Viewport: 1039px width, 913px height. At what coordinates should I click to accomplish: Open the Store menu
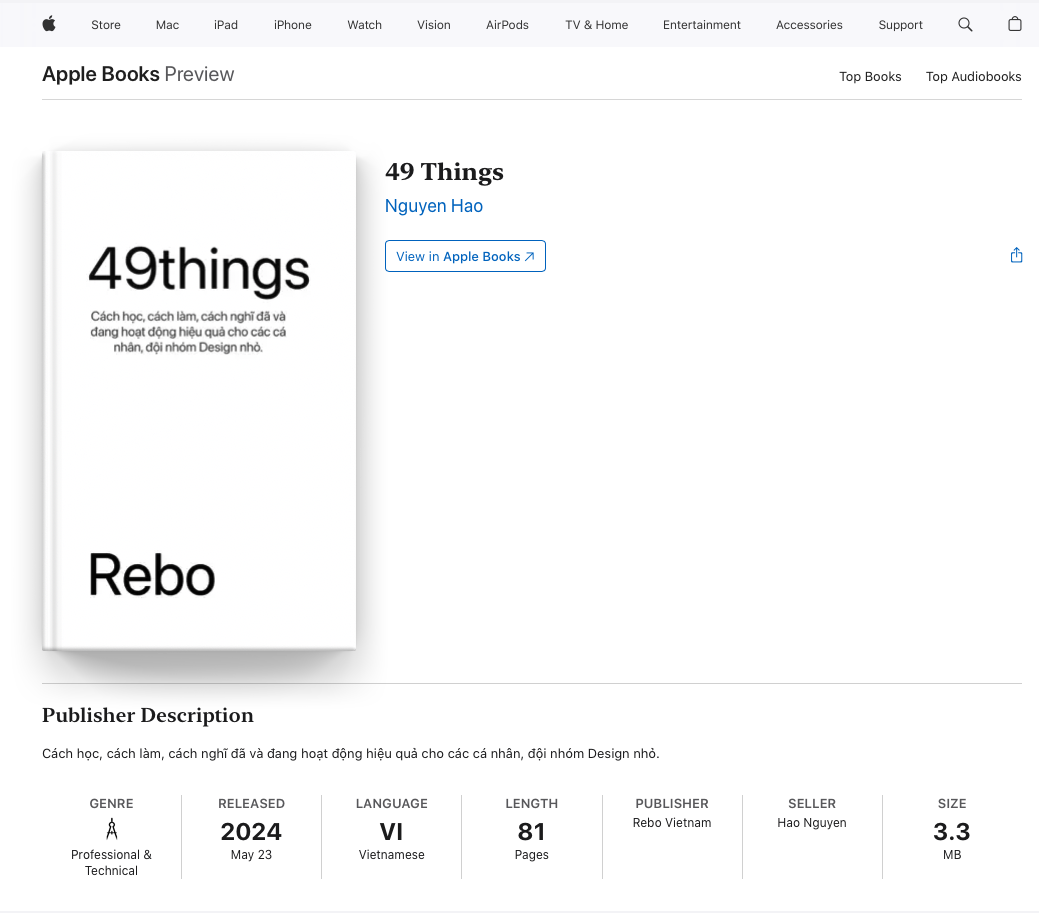106,25
